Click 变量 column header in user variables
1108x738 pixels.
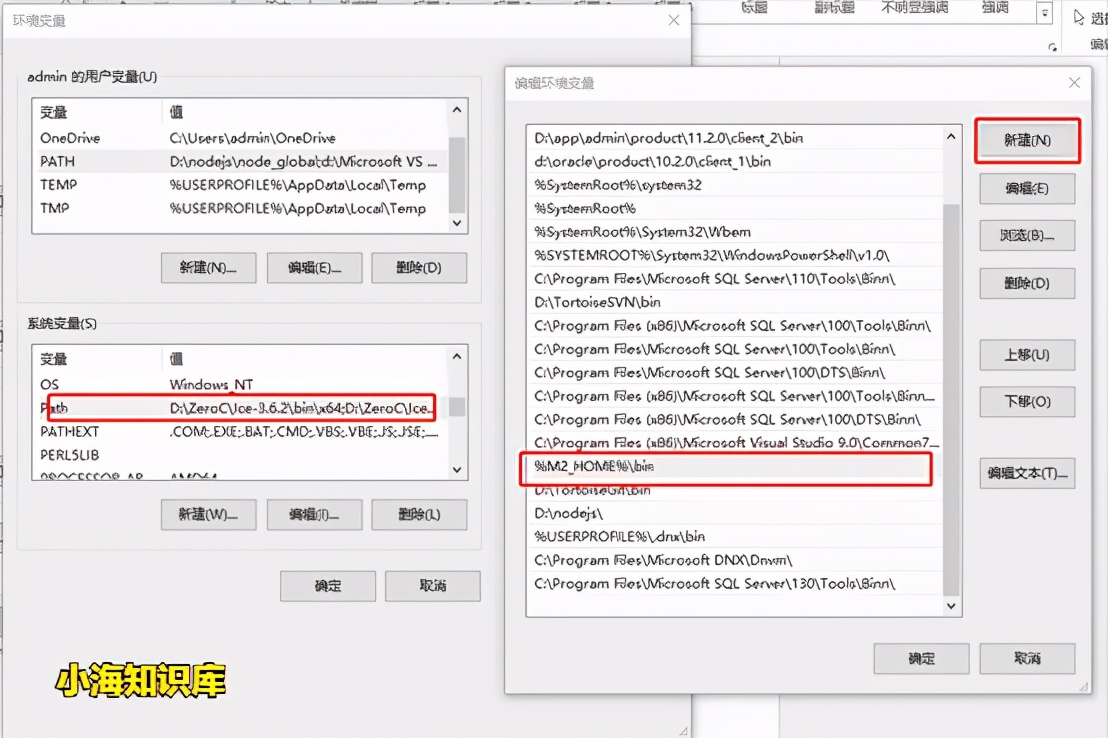(x=98, y=112)
